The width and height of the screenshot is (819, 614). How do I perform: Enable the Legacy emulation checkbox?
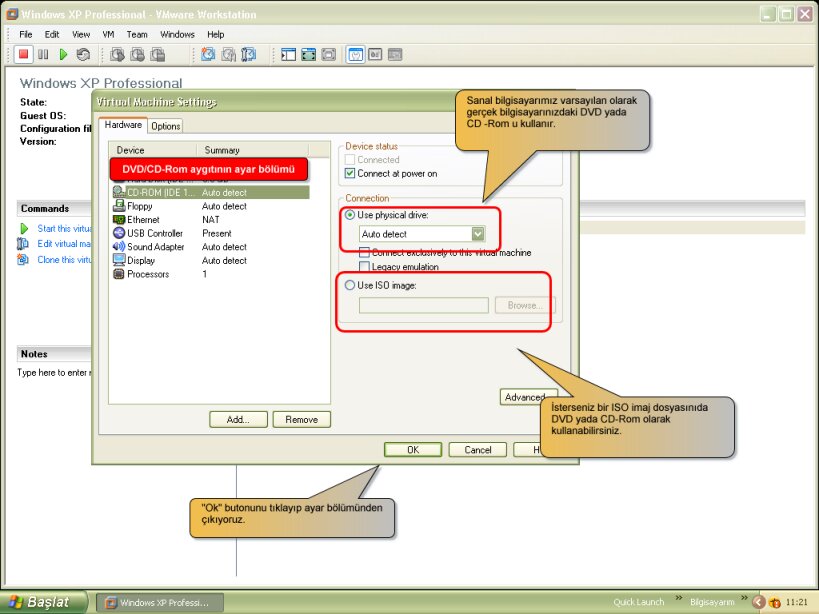click(365, 266)
